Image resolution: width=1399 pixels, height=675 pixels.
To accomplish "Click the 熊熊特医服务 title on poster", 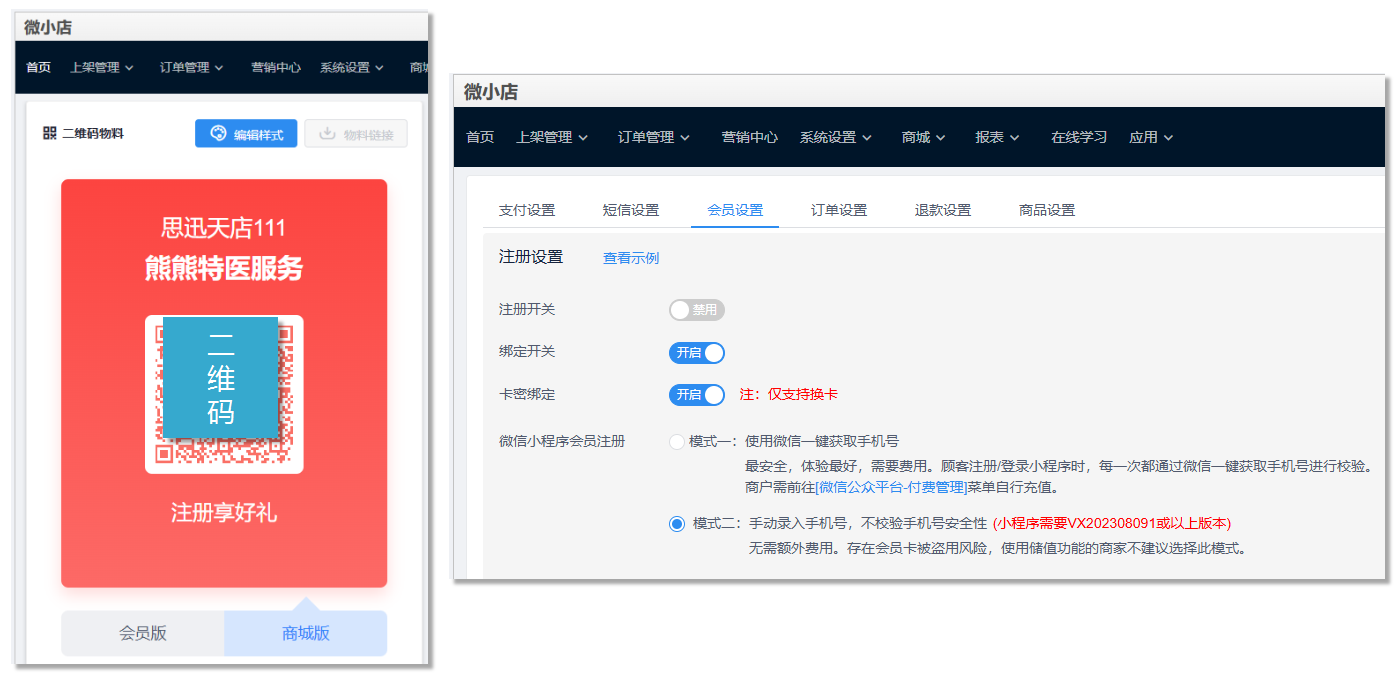I will pos(224,268).
